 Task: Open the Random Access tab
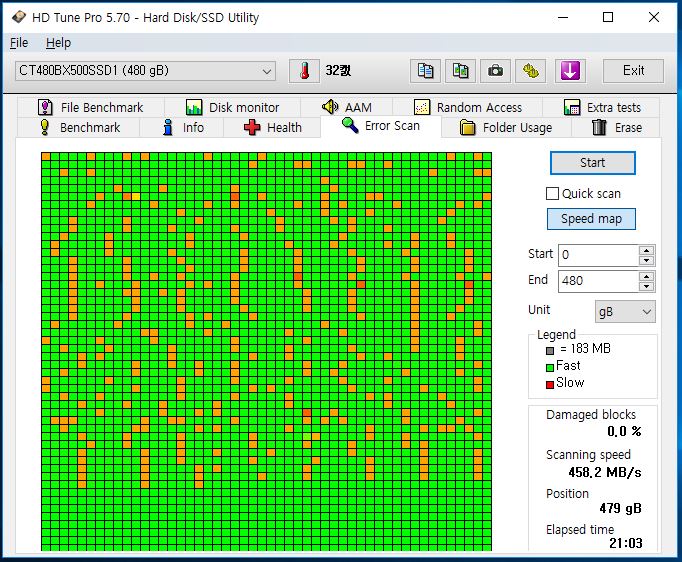[468, 107]
